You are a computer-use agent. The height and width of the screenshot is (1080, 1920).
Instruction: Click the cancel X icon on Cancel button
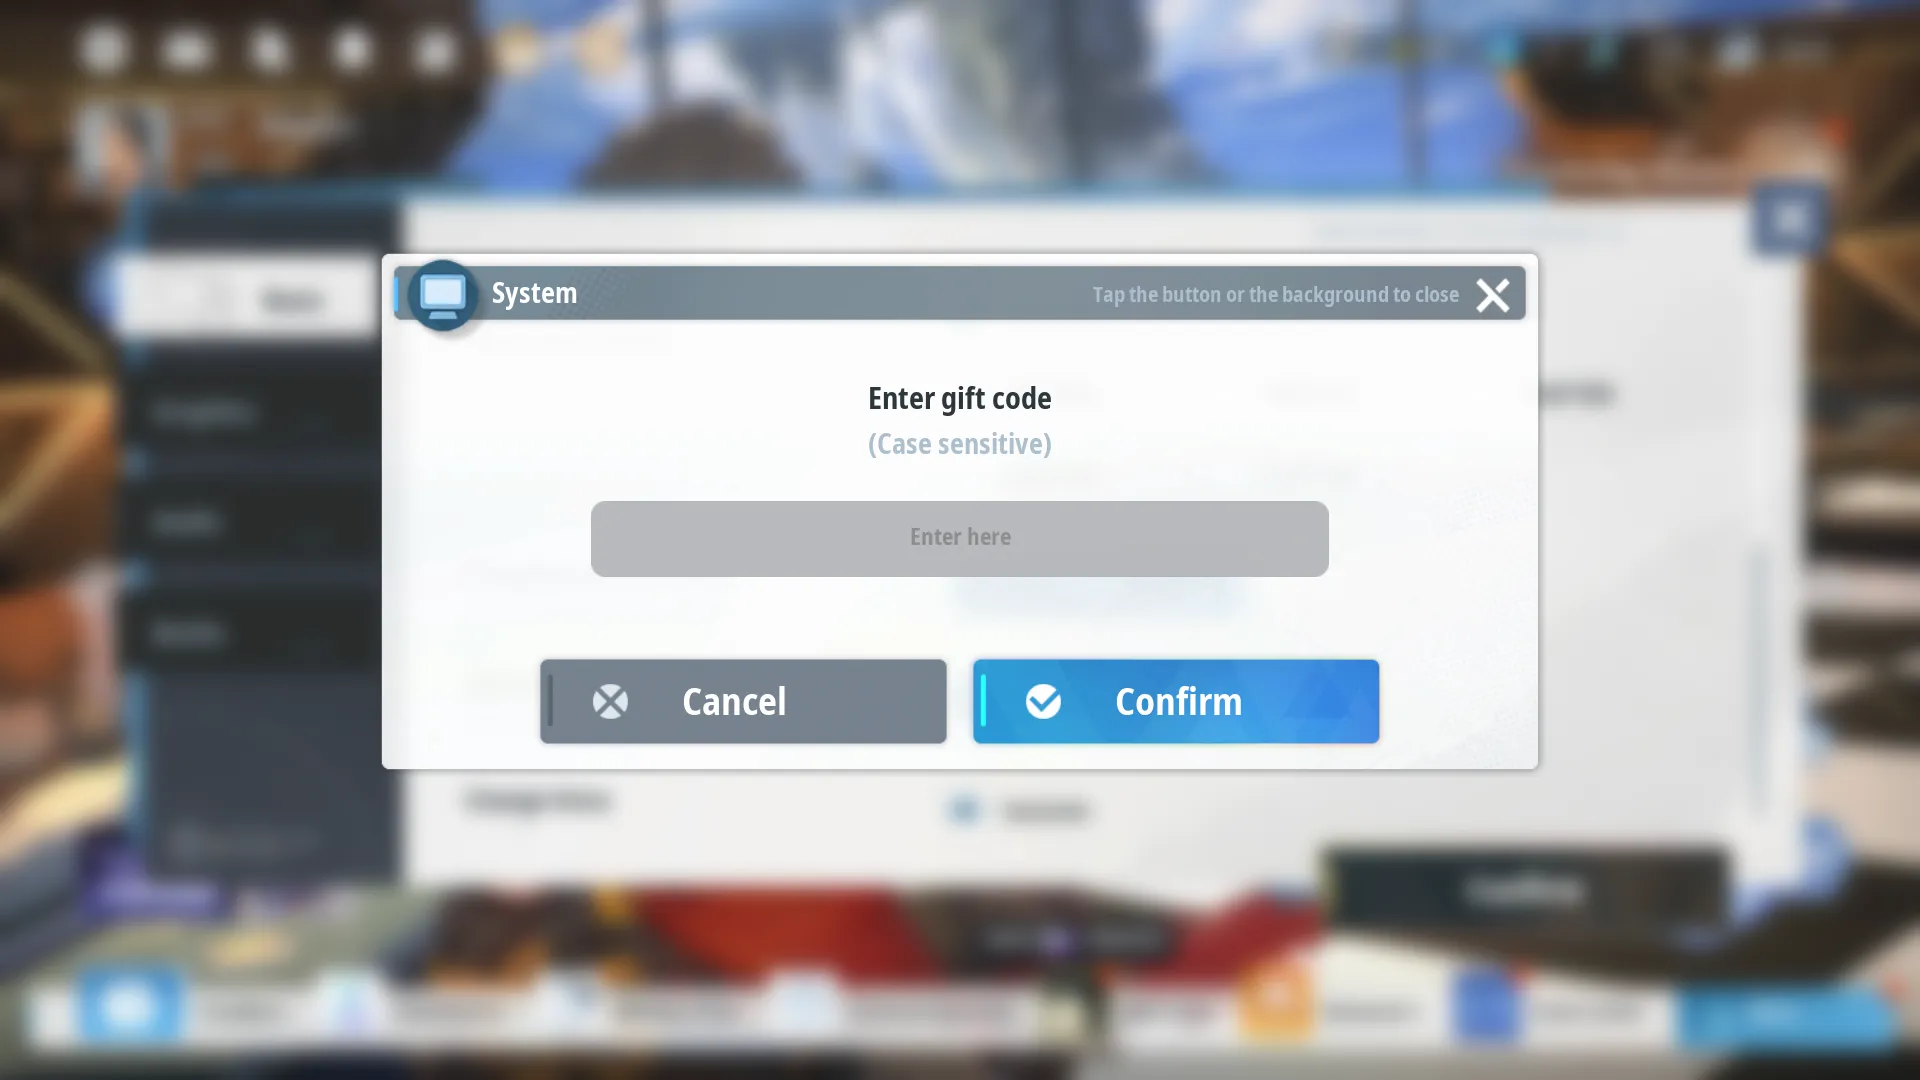(609, 700)
